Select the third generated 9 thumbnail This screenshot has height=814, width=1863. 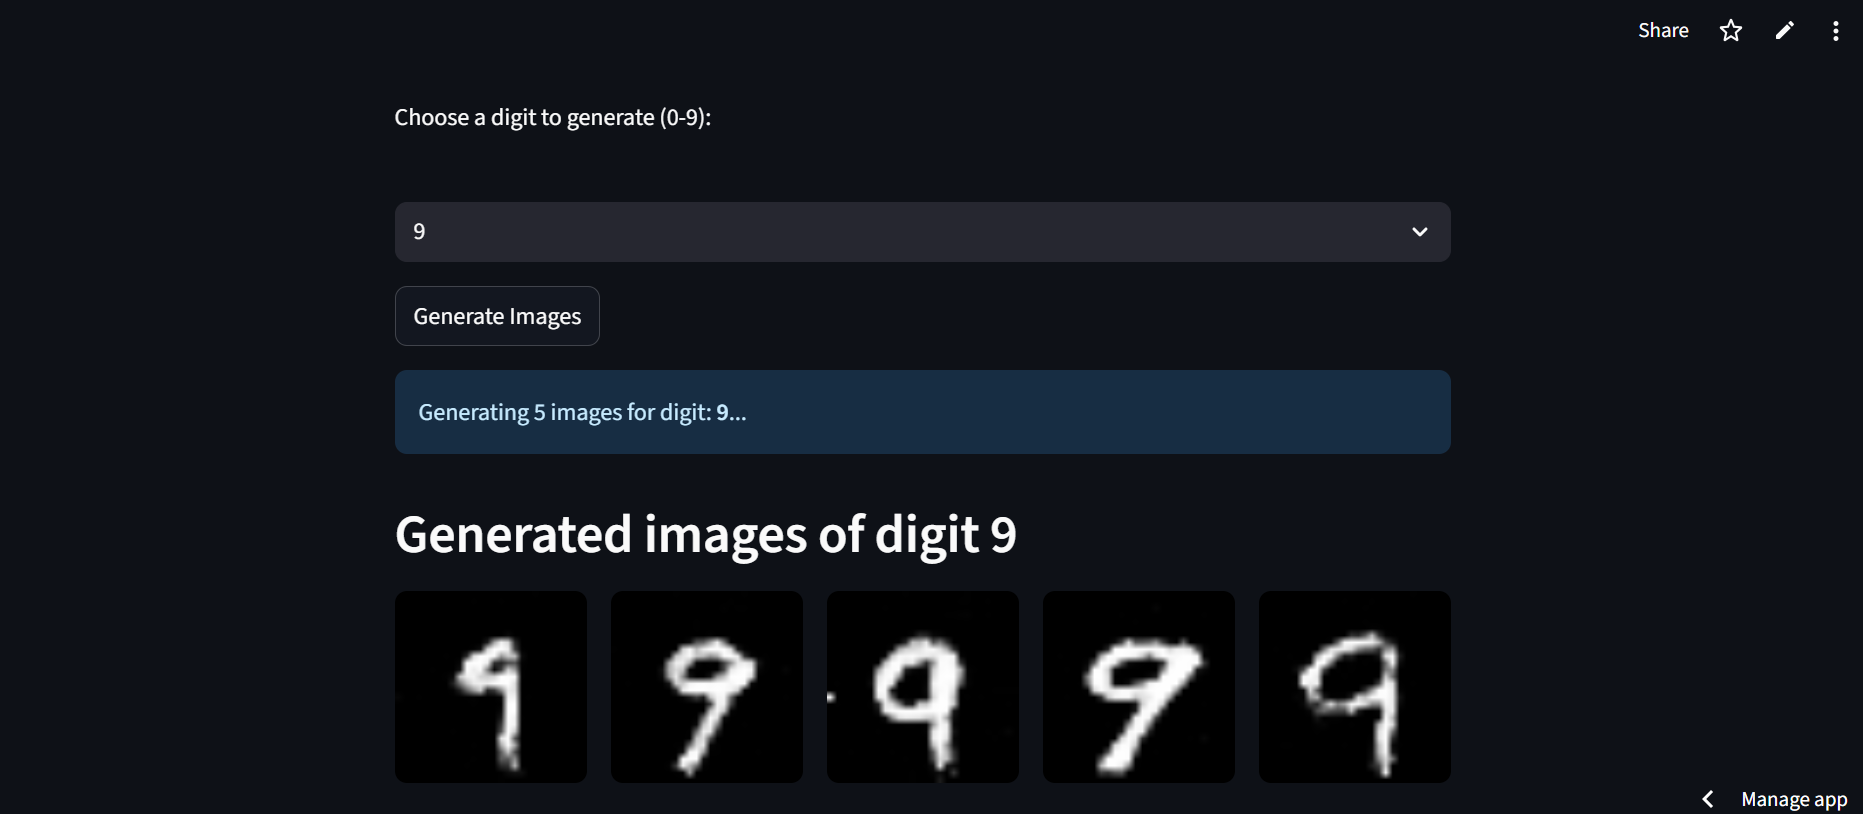click(923, 687)
